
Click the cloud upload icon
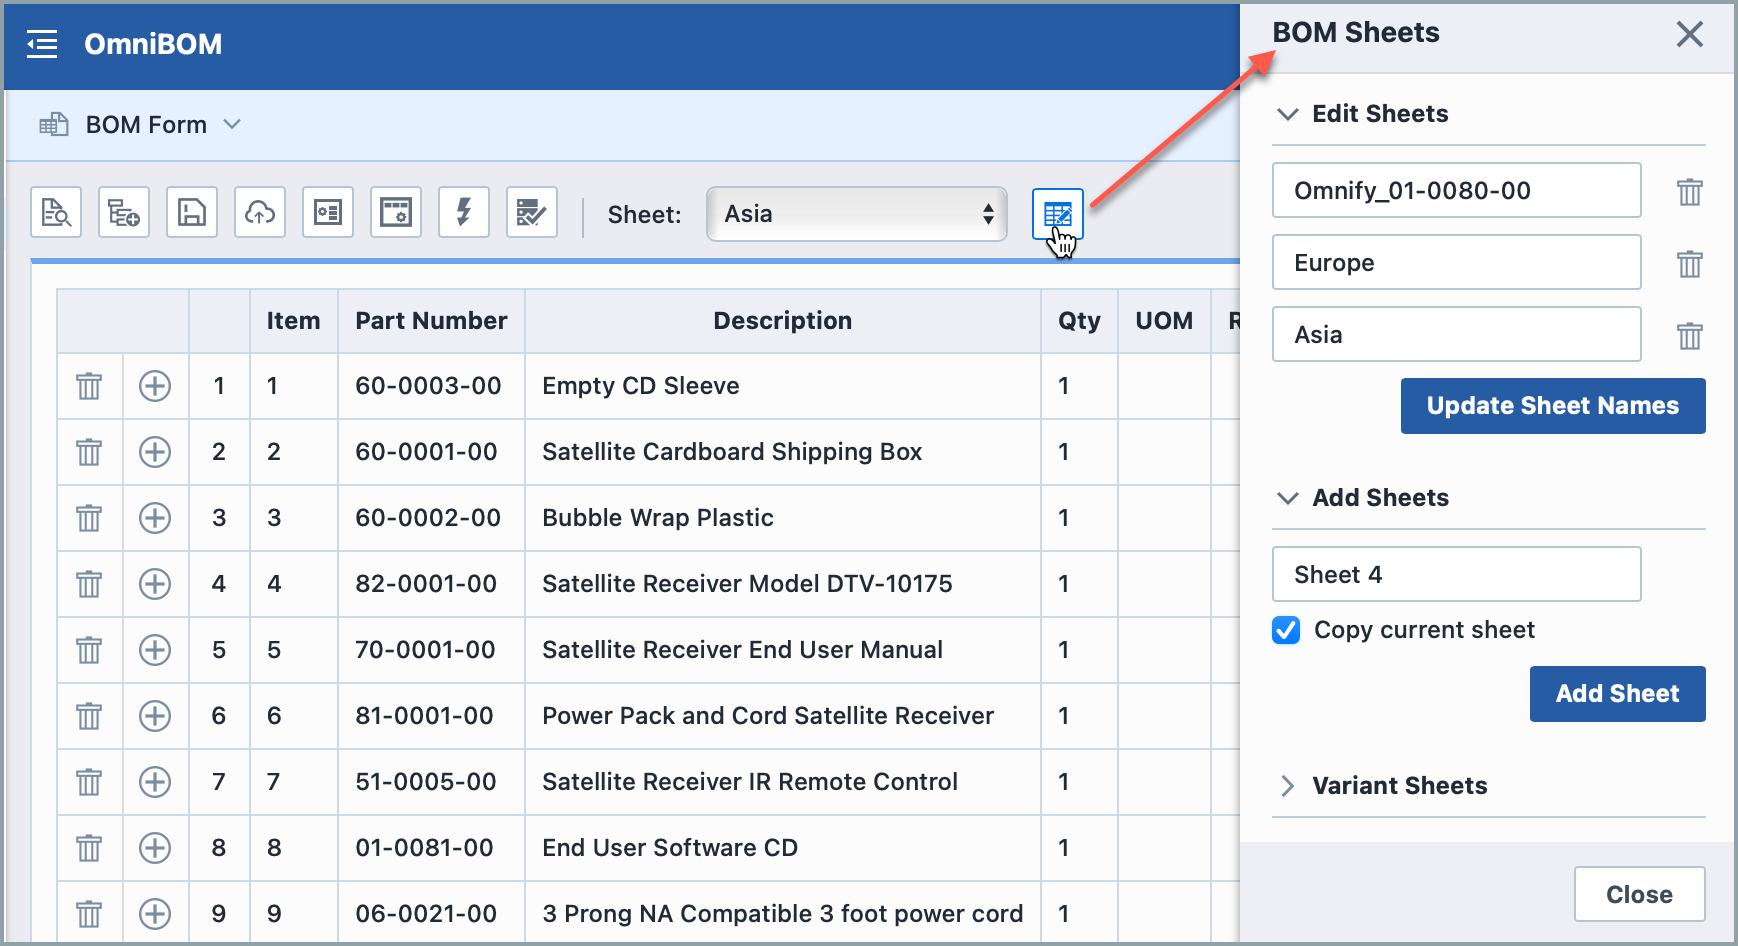pos(260,213)
